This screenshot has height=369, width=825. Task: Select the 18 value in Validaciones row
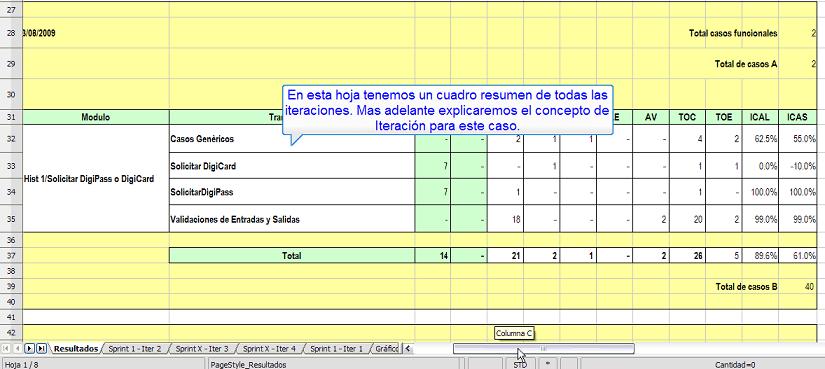tap(505, 219)
